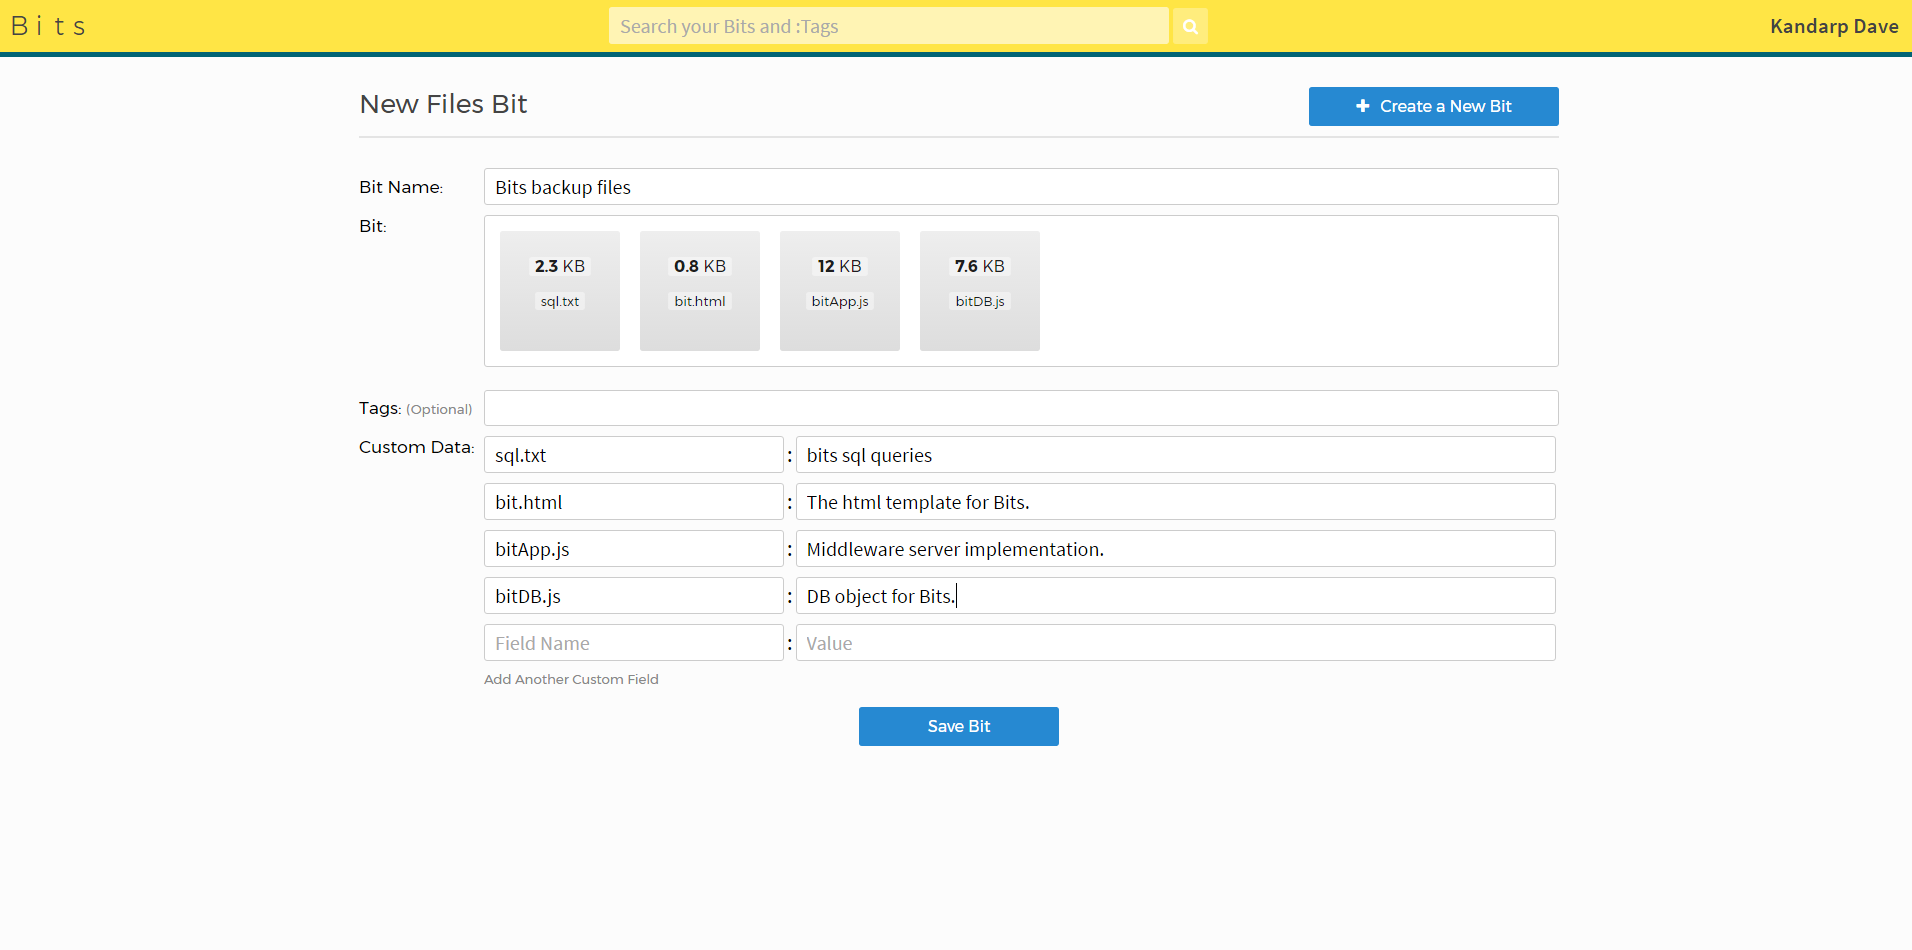
Task: Select the bit.html file thumbnail
Action: [700, 291]
